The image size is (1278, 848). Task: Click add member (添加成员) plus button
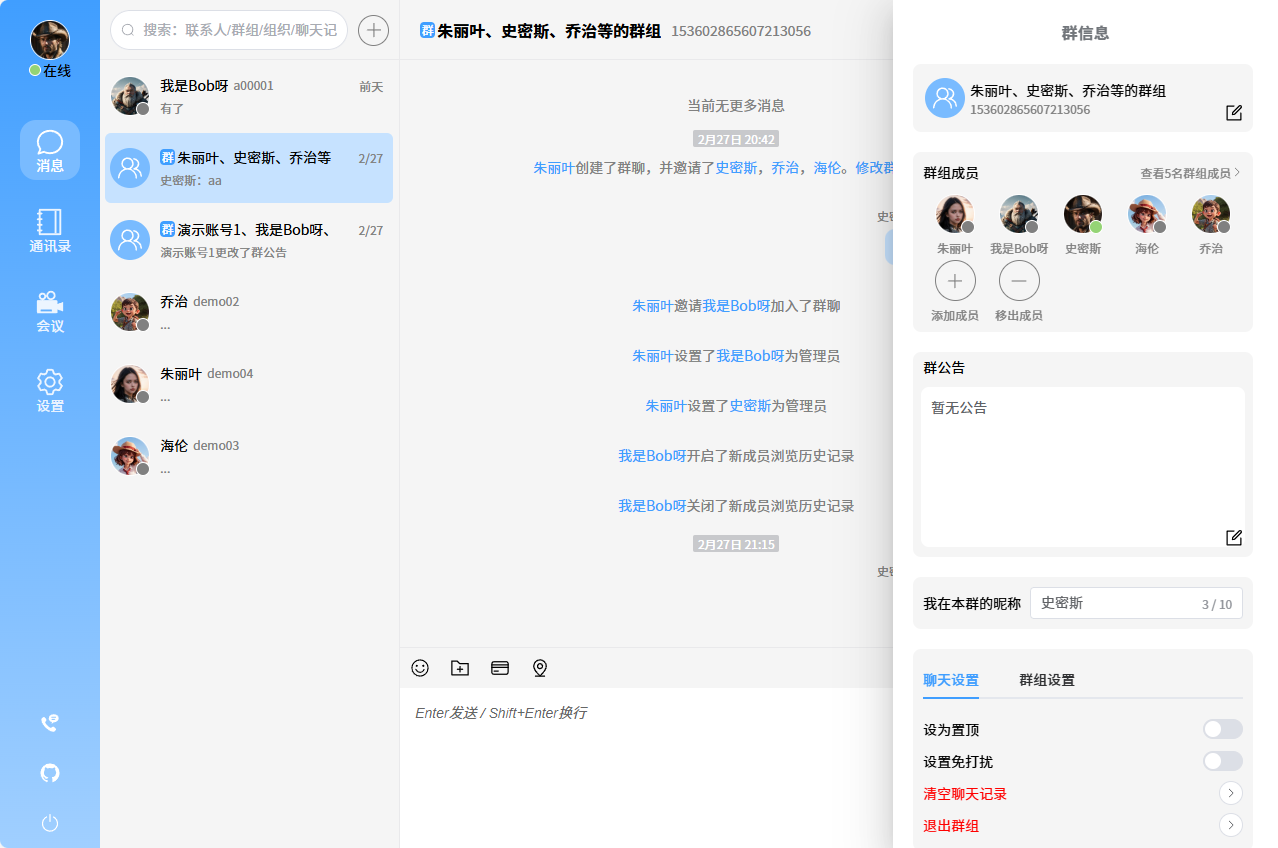(955, 281)
